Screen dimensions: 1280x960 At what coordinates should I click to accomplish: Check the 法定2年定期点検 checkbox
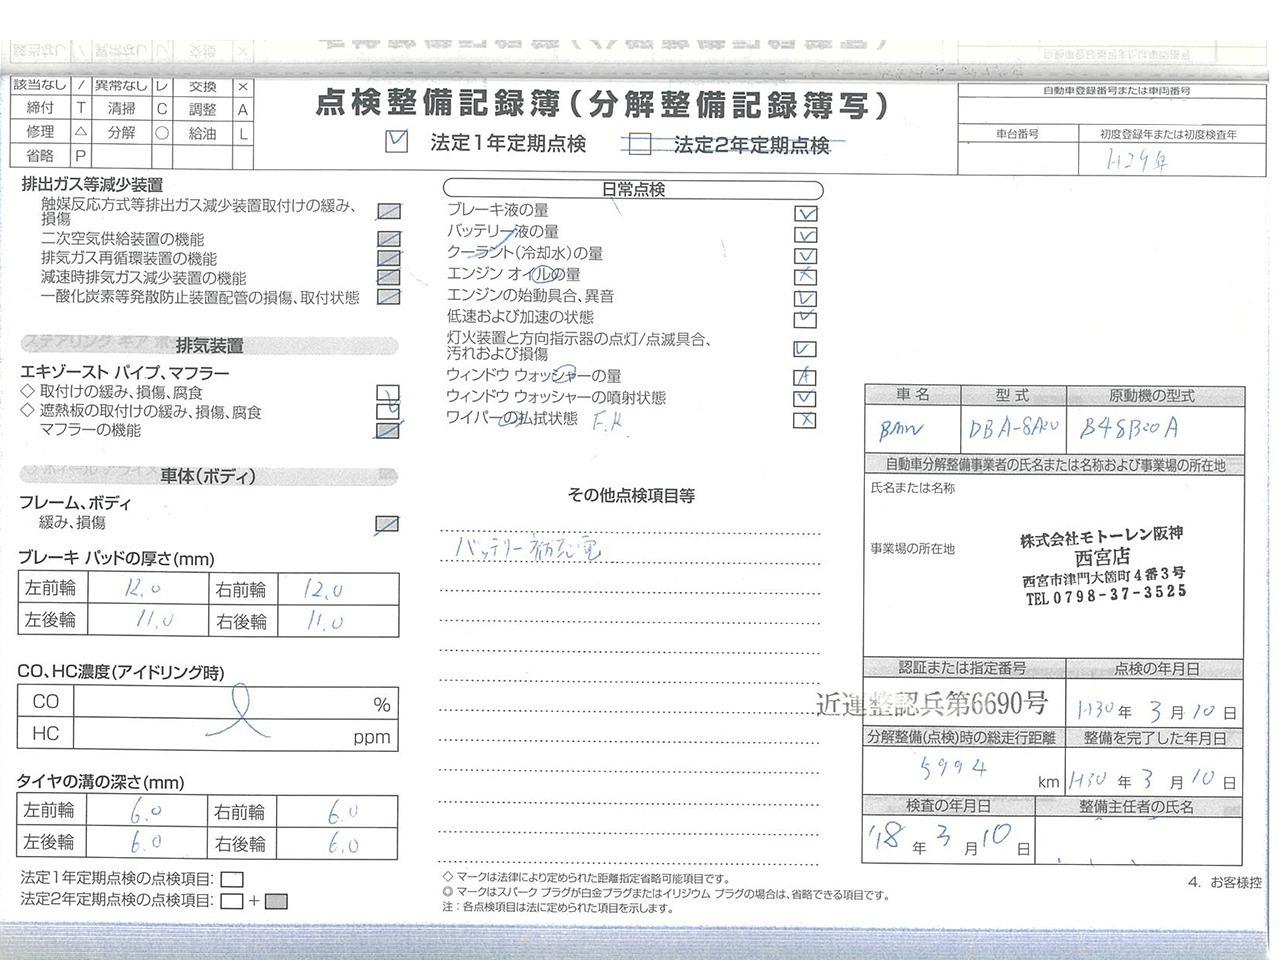point(639,145)
